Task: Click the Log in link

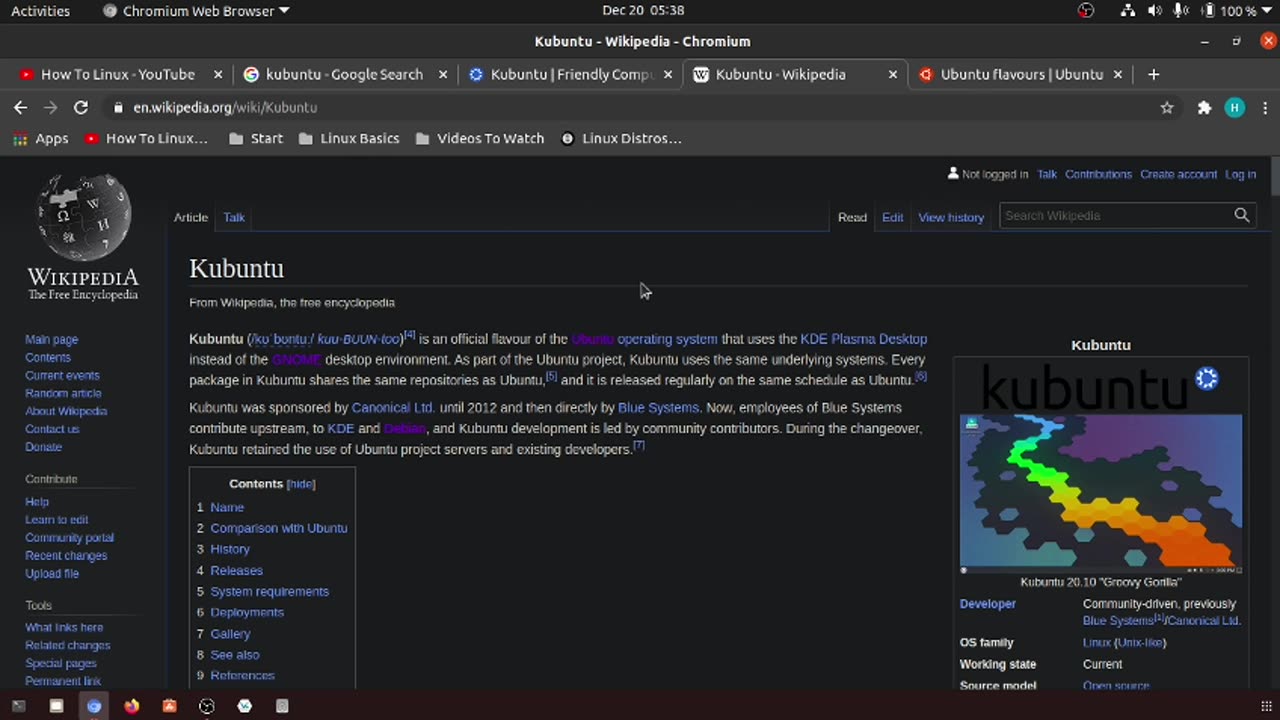Action: coord(1240,174)
